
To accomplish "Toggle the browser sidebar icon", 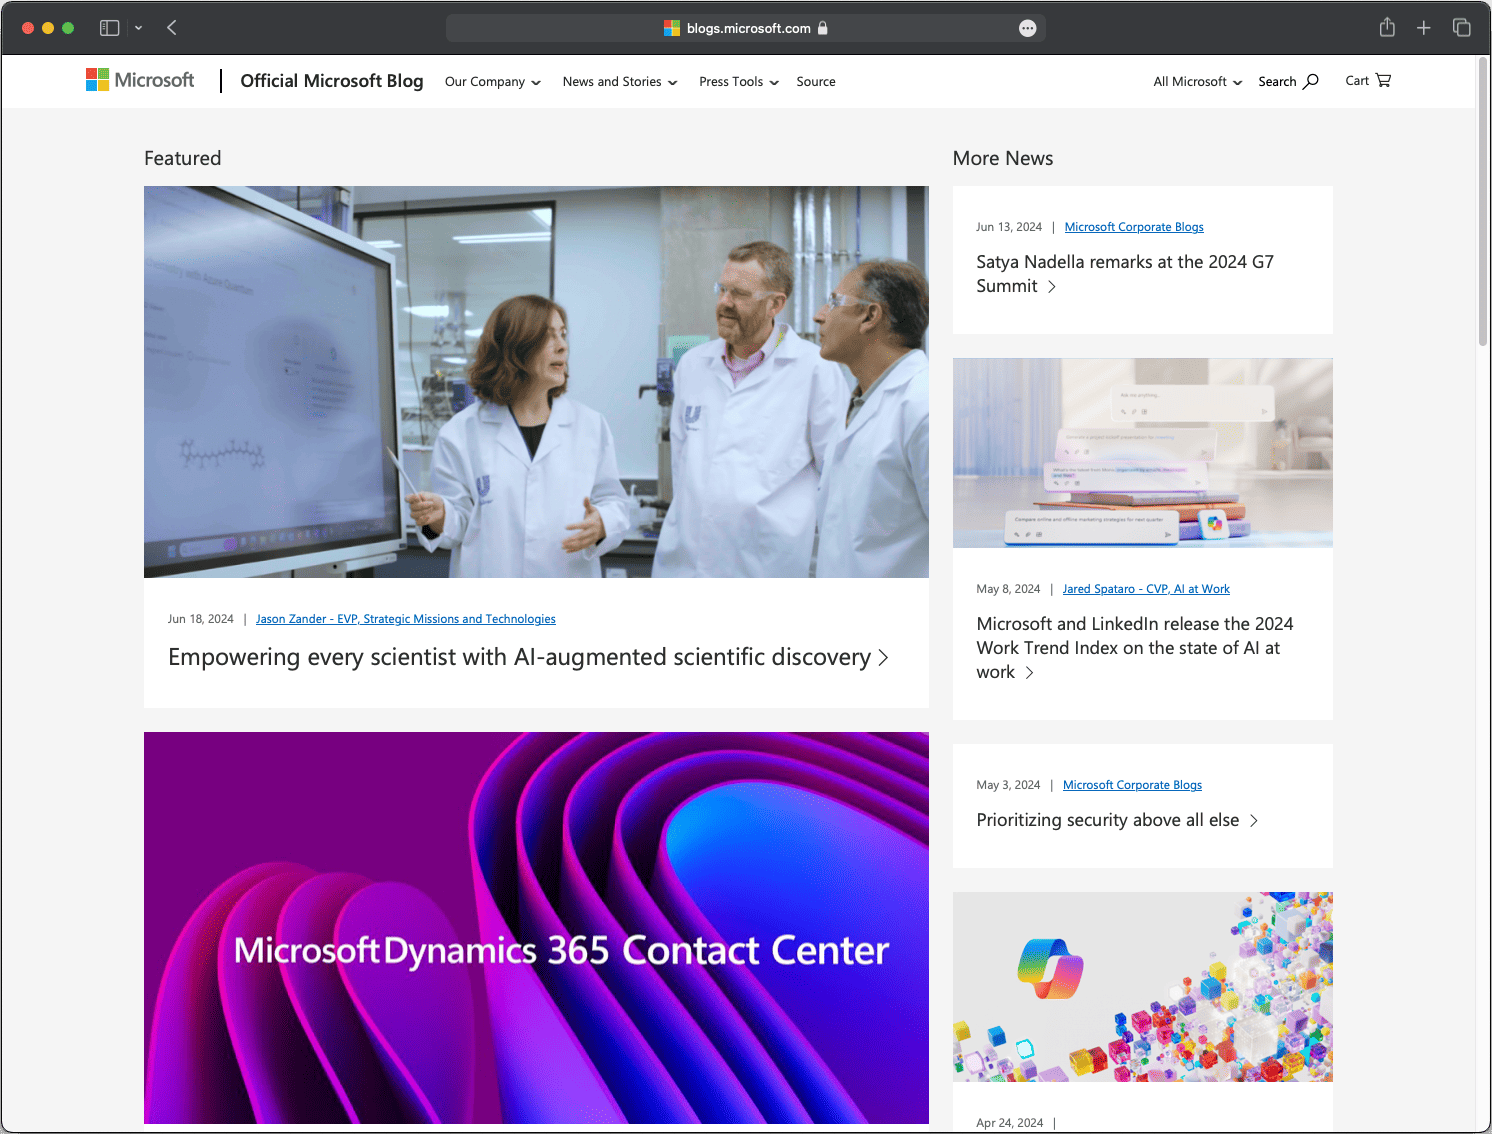I will pyautogui.click(x=110, y=27).
